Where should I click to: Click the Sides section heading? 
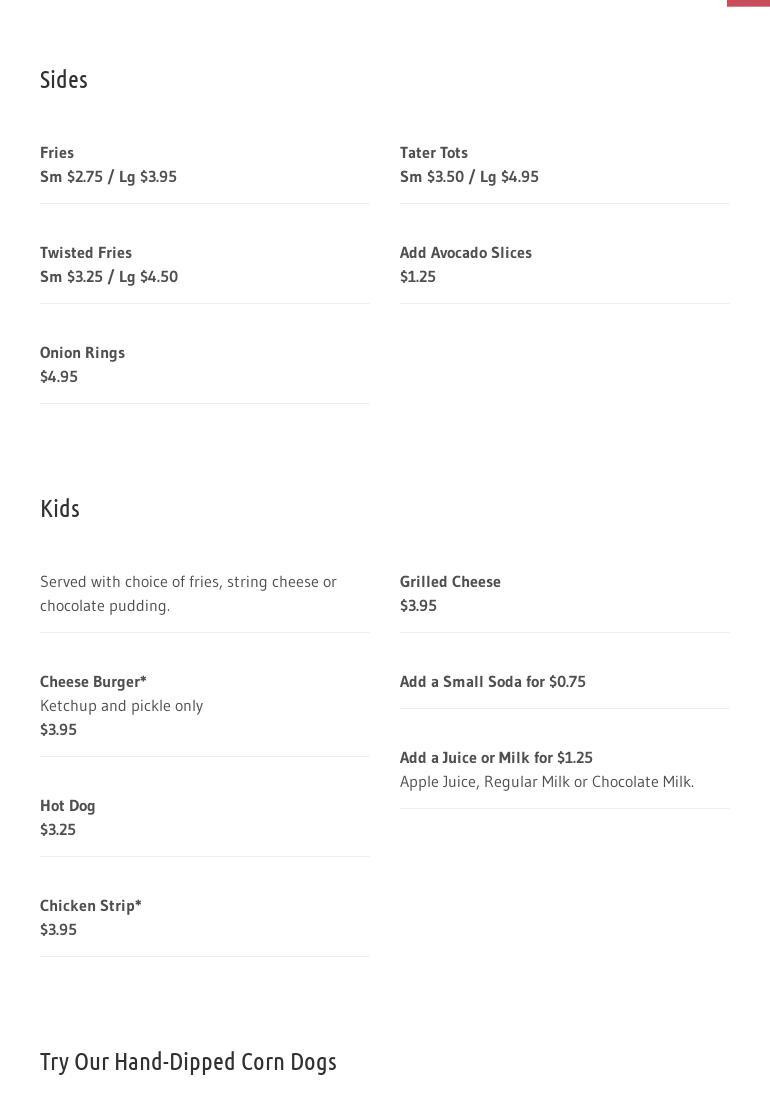pyautogui.click(x=64, y=79)
